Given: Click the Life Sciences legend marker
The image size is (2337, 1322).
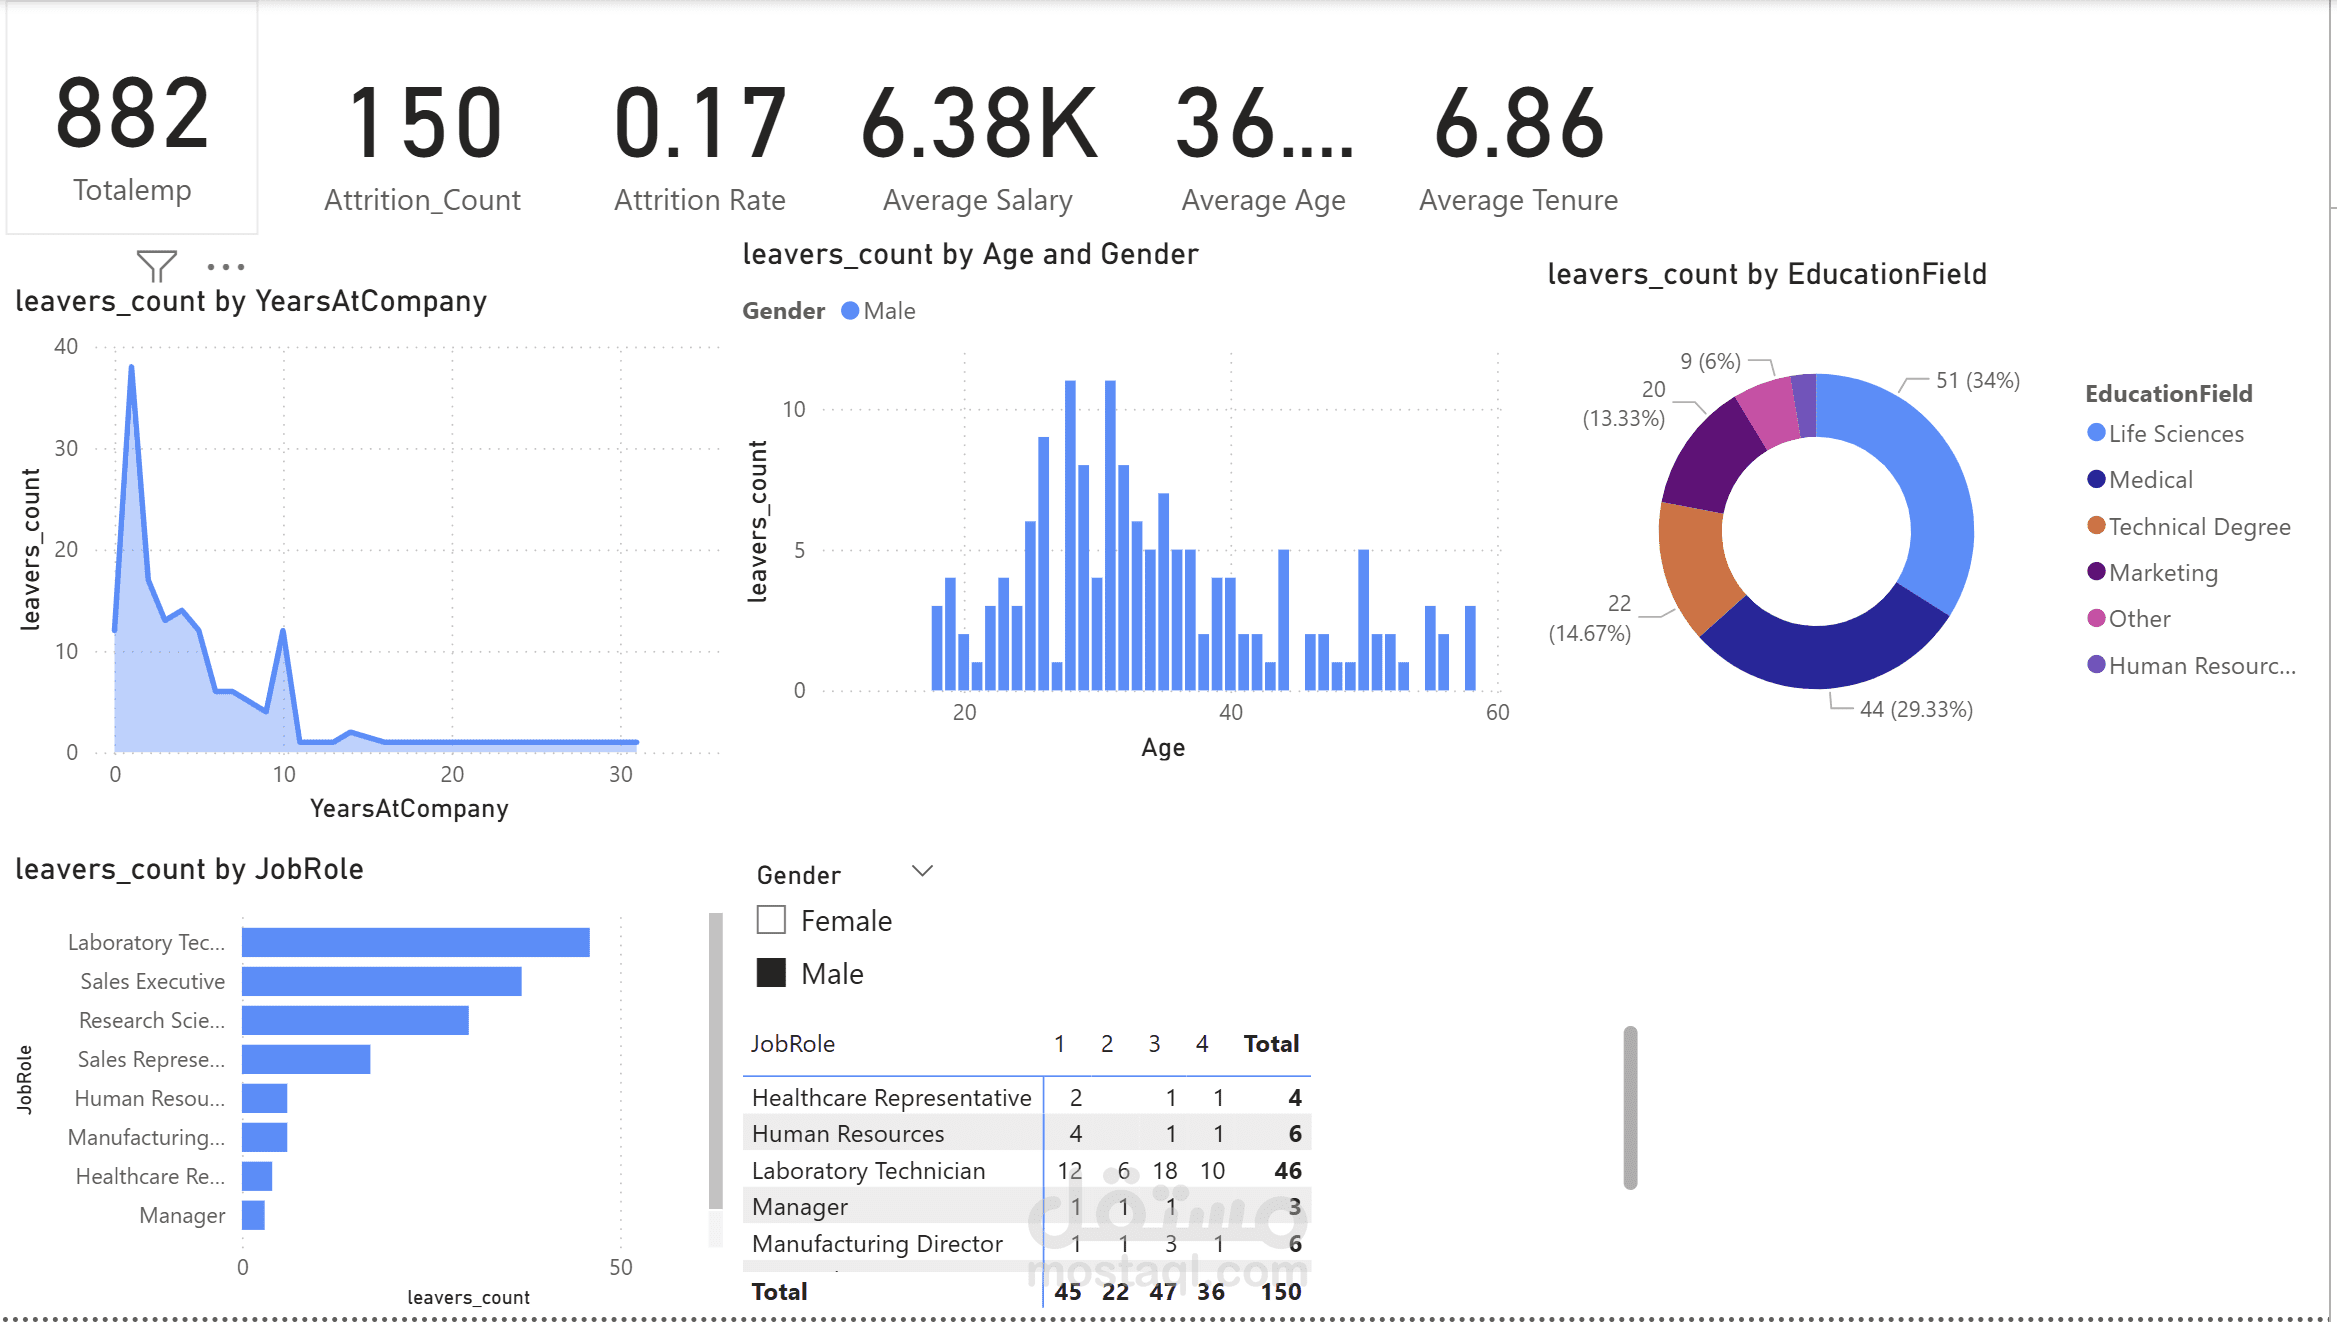Looking at the screenshot, I should point(2096,433).
